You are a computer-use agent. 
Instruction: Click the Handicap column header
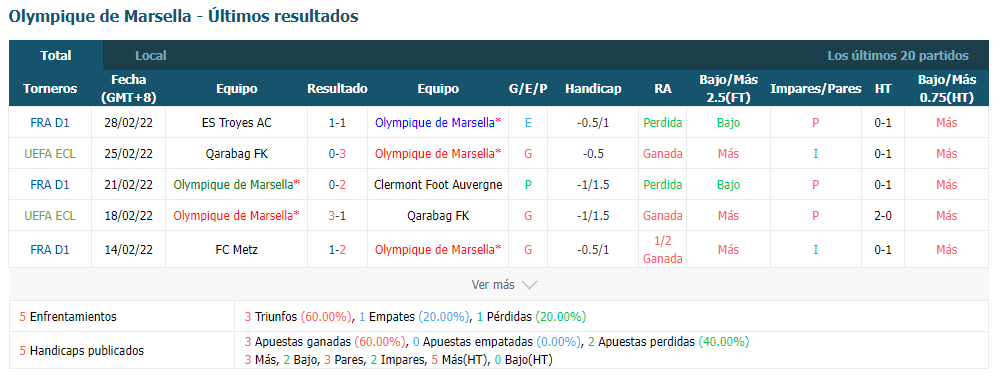click(x=593, y=89)
